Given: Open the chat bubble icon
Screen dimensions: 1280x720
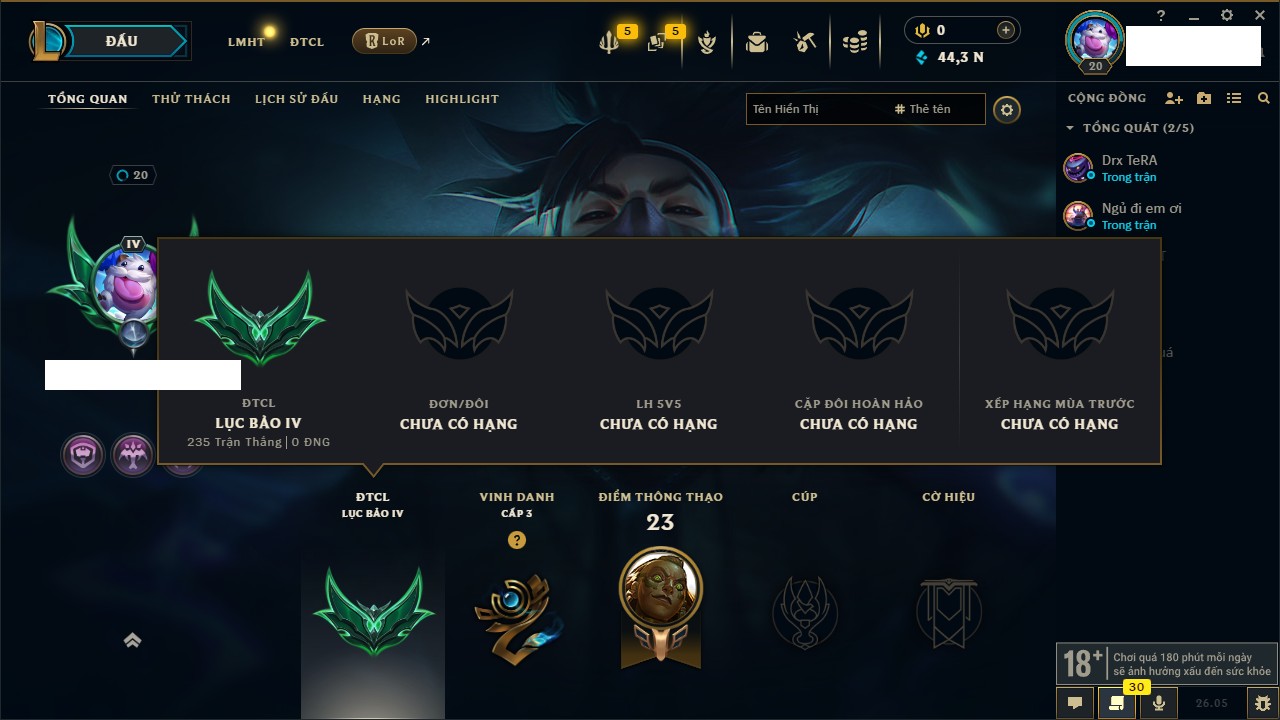Looking at the screenshot, I should (x=1075, y=703).
